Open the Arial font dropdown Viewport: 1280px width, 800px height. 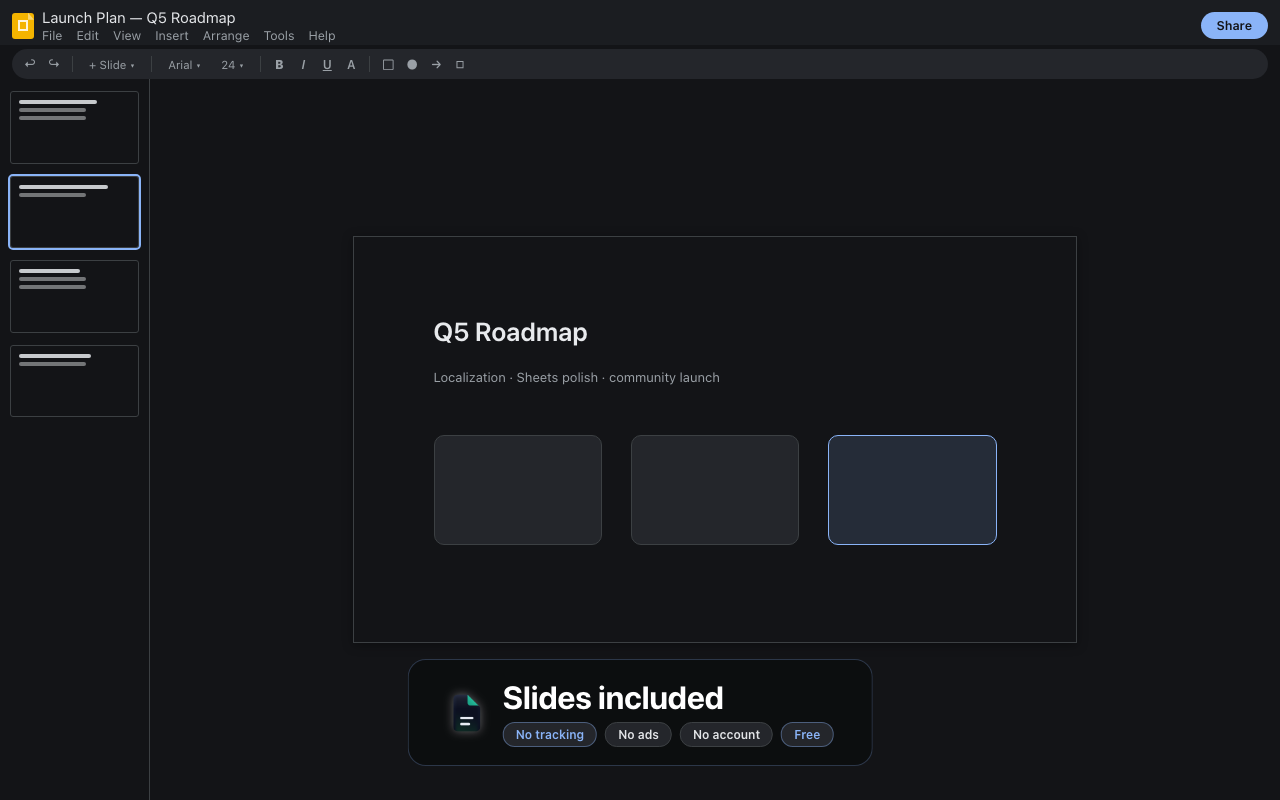[184, 65]
